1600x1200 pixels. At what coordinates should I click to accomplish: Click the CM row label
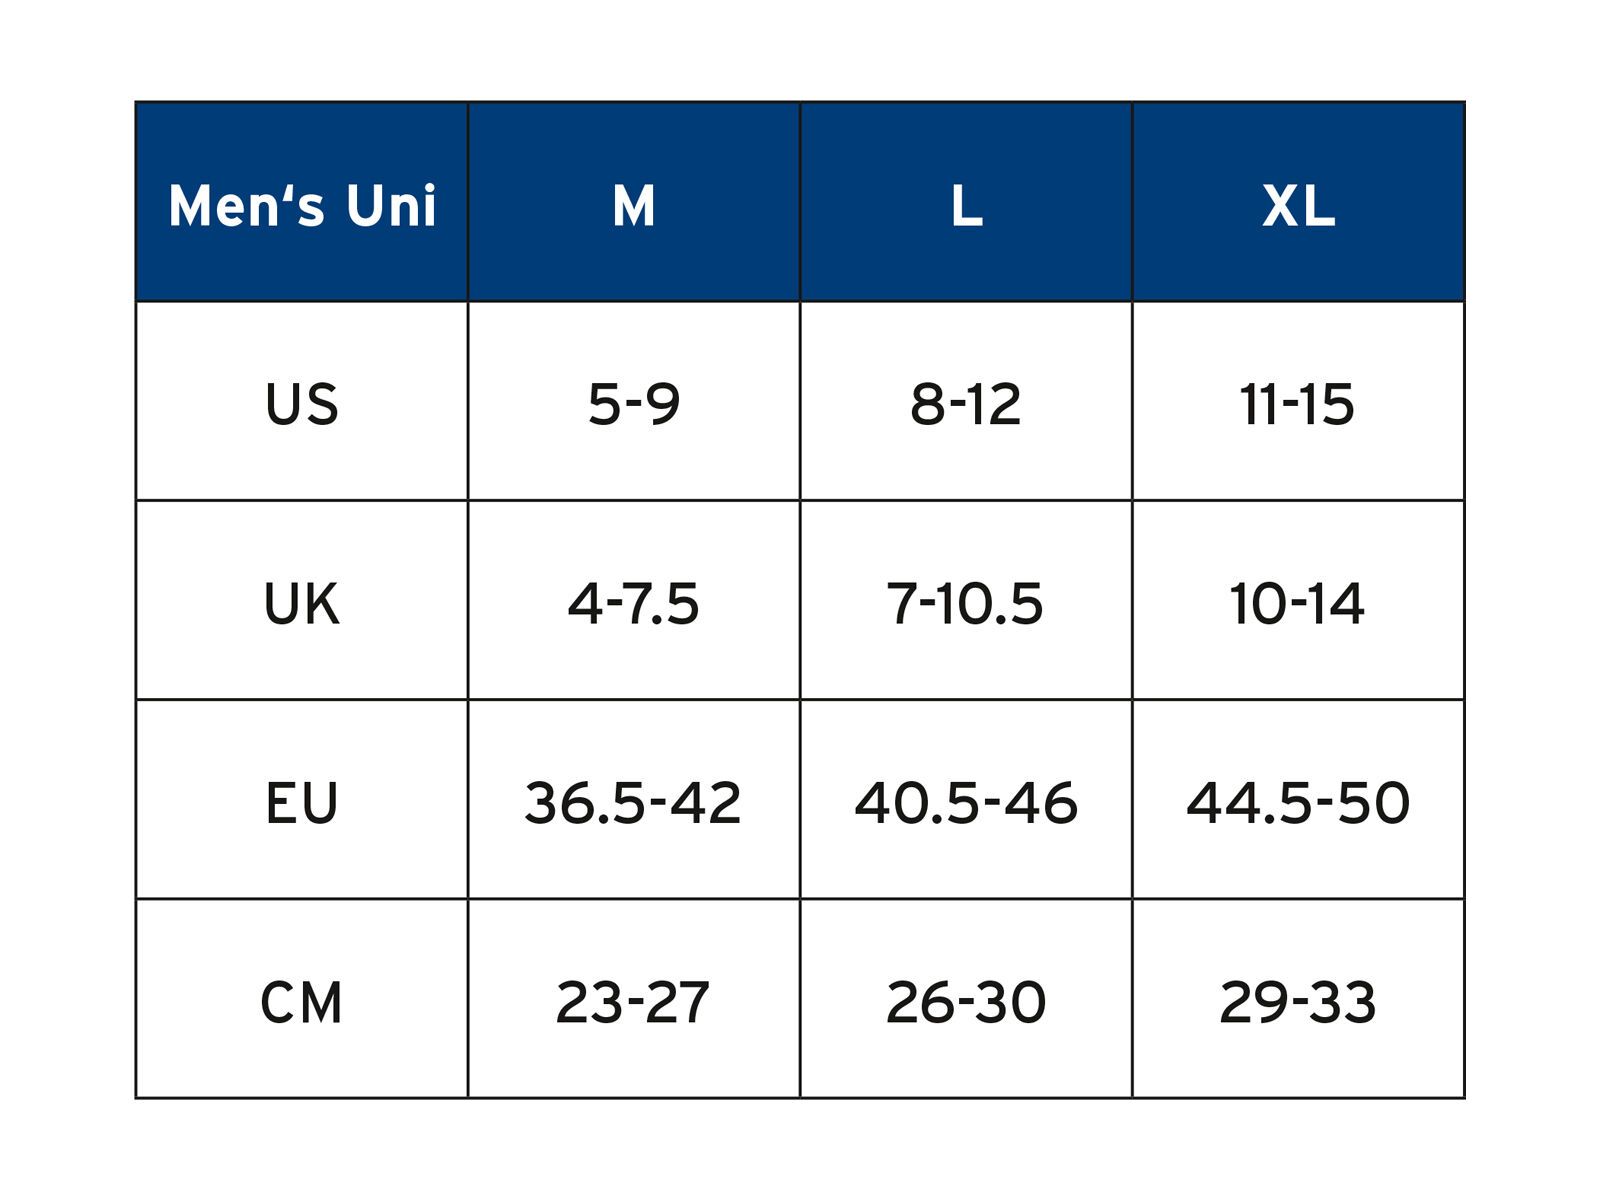coord(302,1001)
